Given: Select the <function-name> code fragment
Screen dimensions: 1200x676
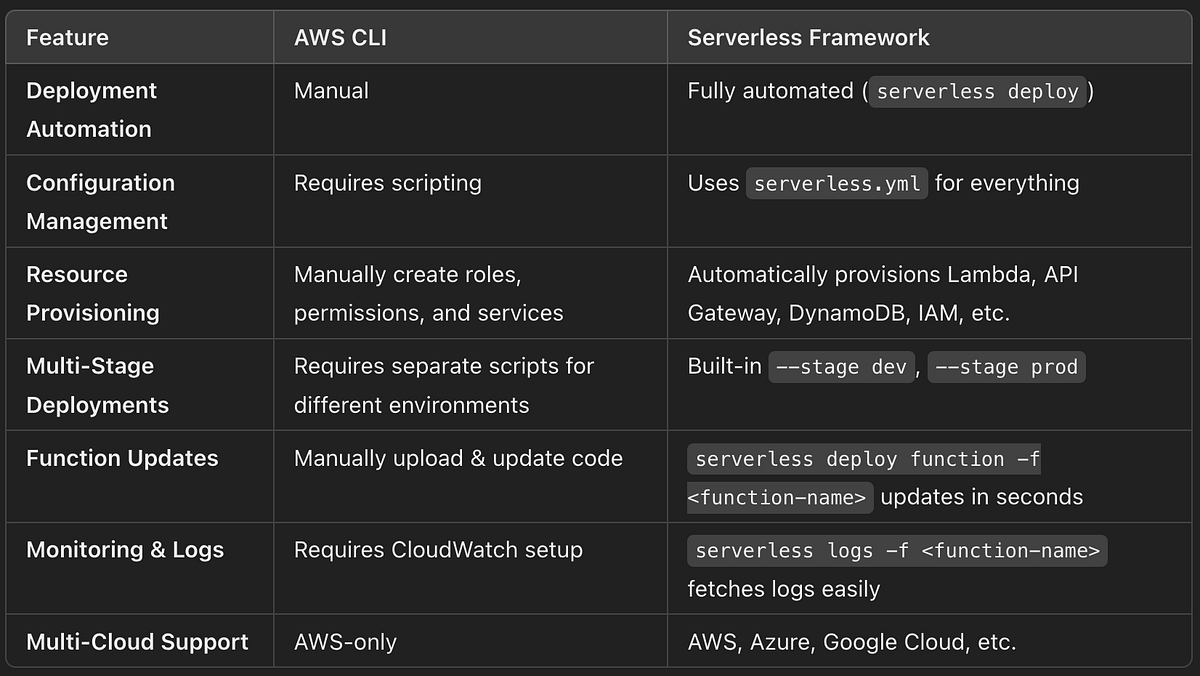Looking at the screenshot, I should 779,497.
